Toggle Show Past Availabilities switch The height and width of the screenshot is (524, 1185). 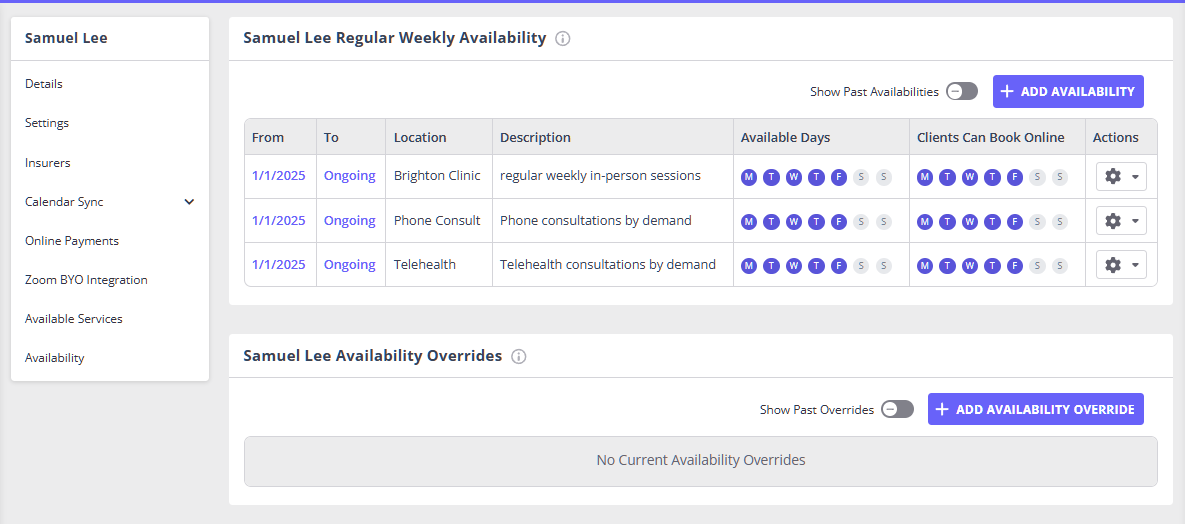point(962,91)
